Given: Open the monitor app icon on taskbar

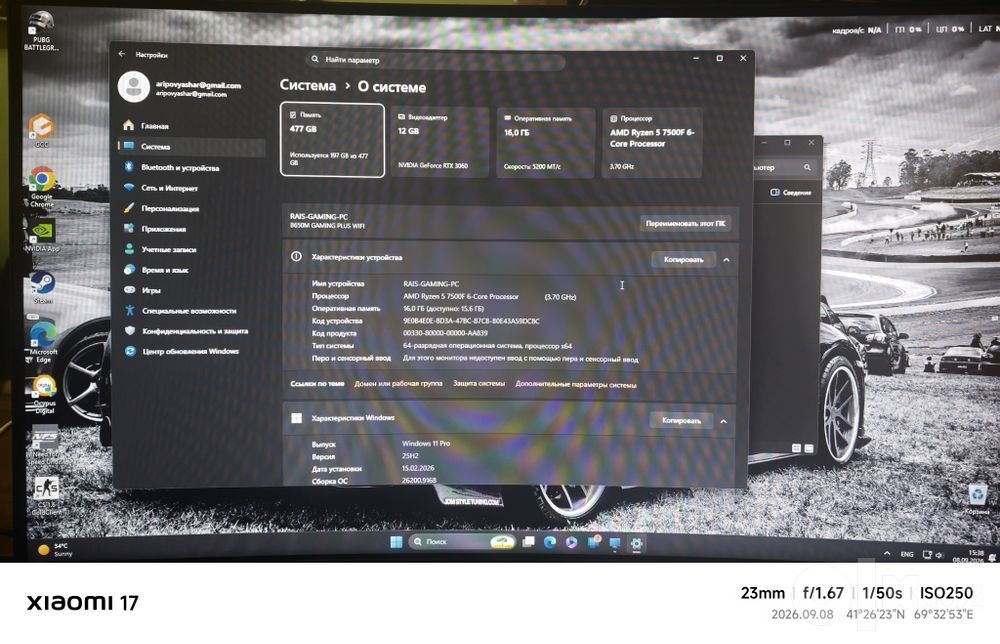Looking at the screenshot, I should tap(615, 543).
